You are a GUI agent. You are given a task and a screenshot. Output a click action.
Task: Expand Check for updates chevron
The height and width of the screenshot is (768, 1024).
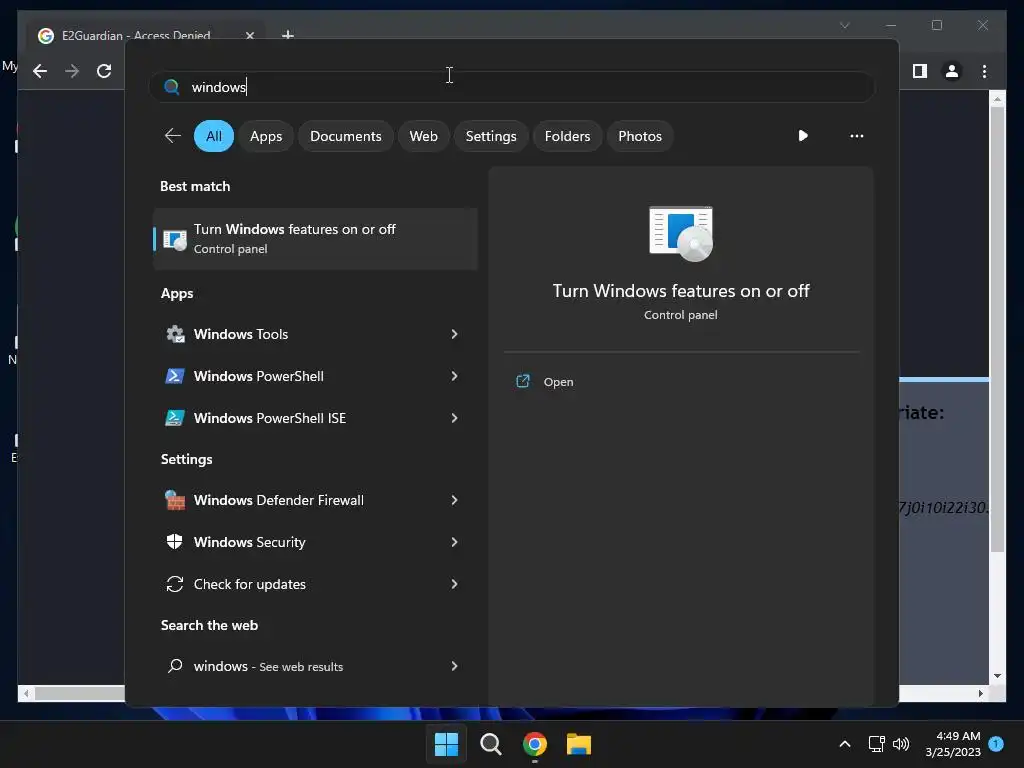pyautogui.click(x=455, y=584)
